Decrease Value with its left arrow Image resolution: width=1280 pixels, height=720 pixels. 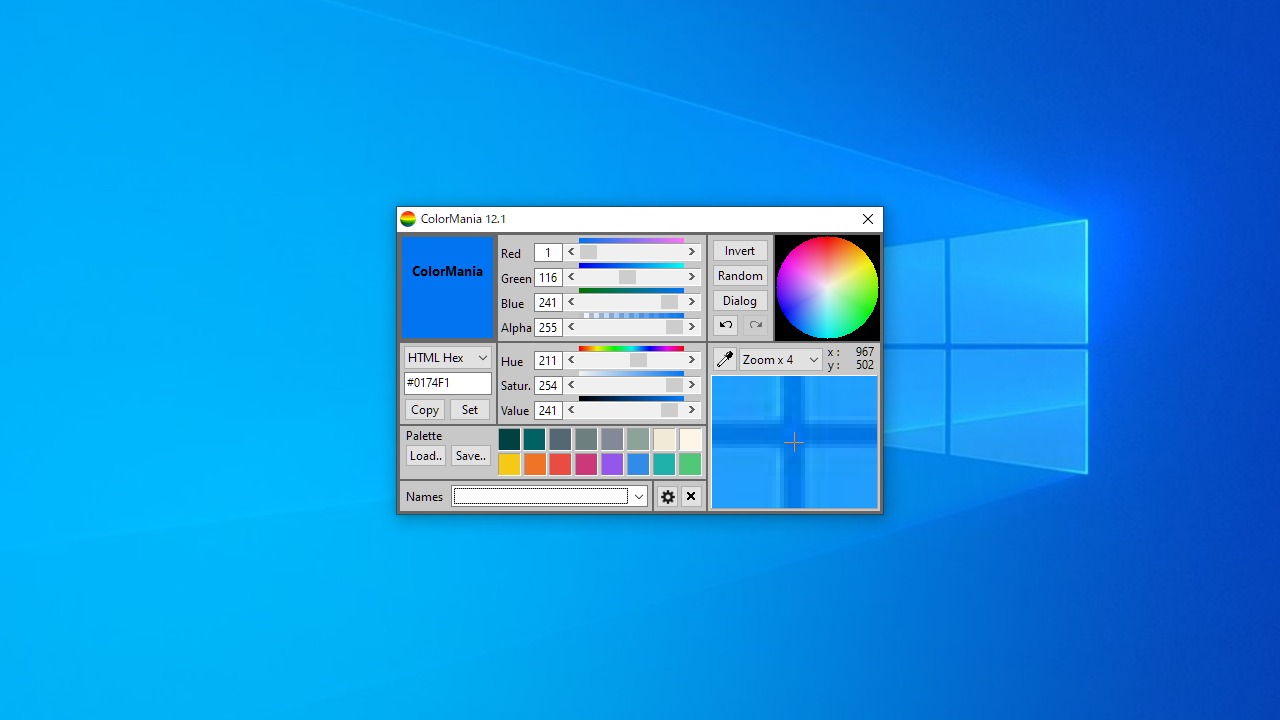pos(571,410)
